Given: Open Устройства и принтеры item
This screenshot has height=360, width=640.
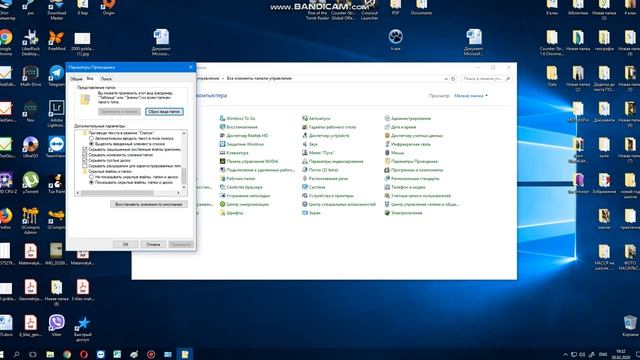Looking at the screenshot, I should click(328, 196).
